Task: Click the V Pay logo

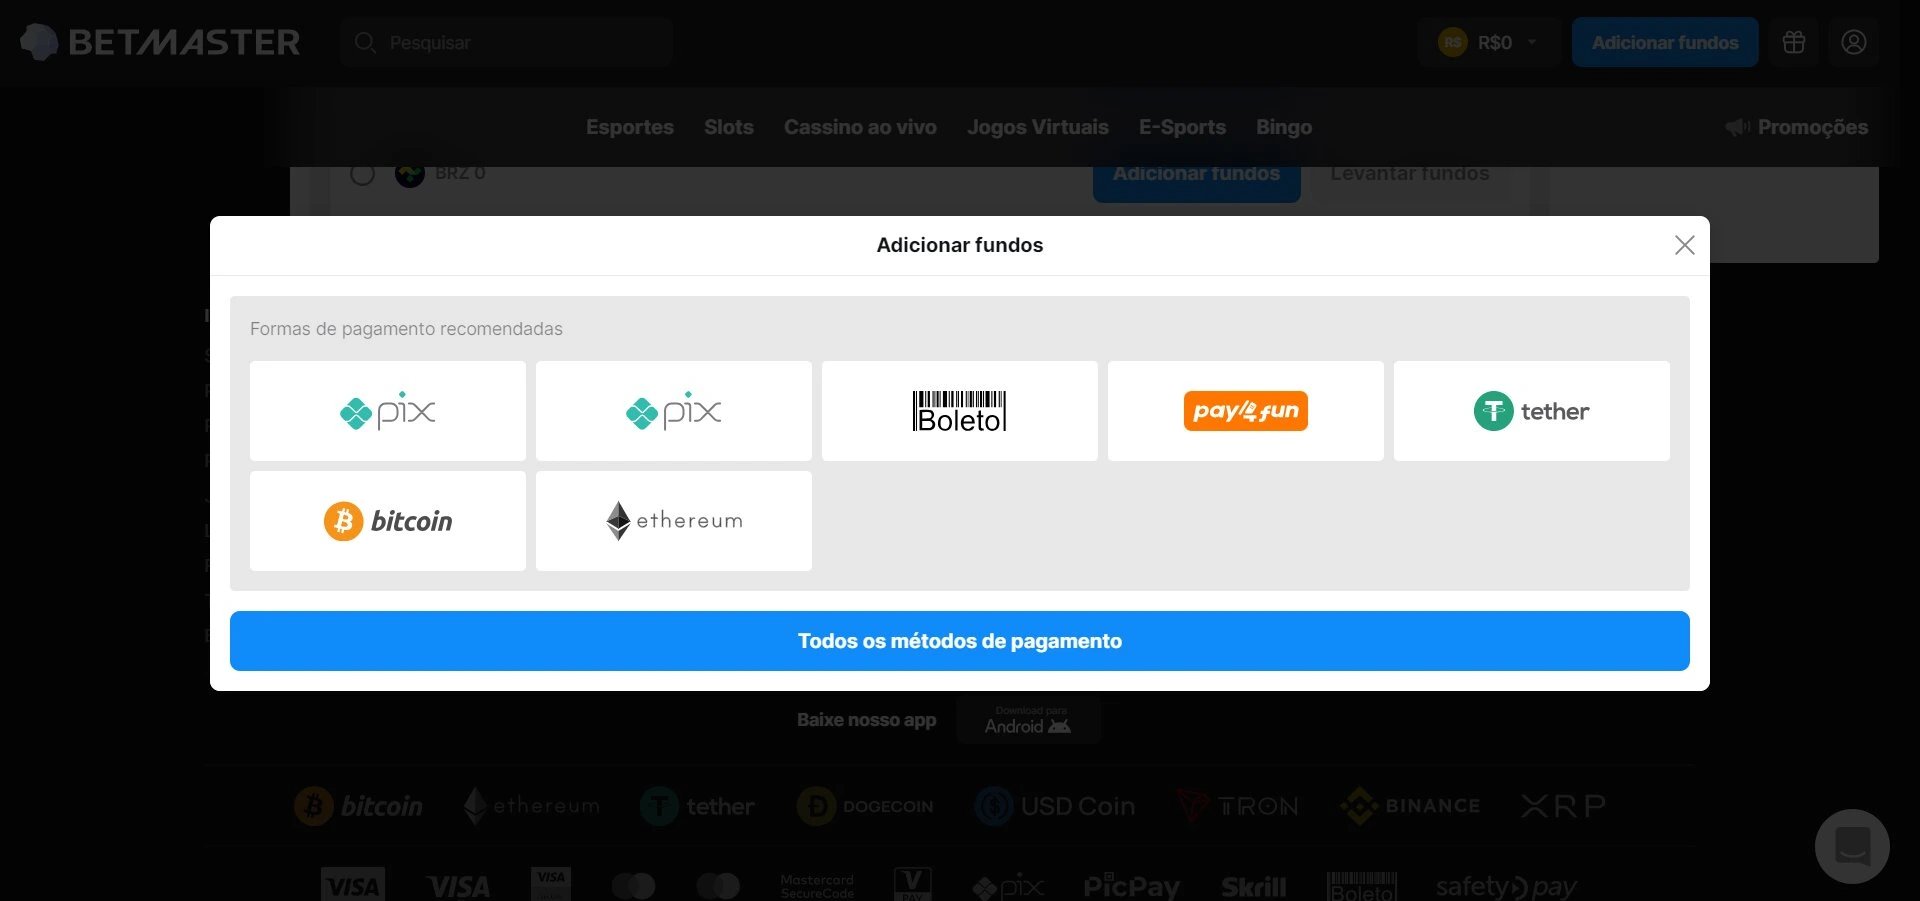Action: [x=912, y=884]
